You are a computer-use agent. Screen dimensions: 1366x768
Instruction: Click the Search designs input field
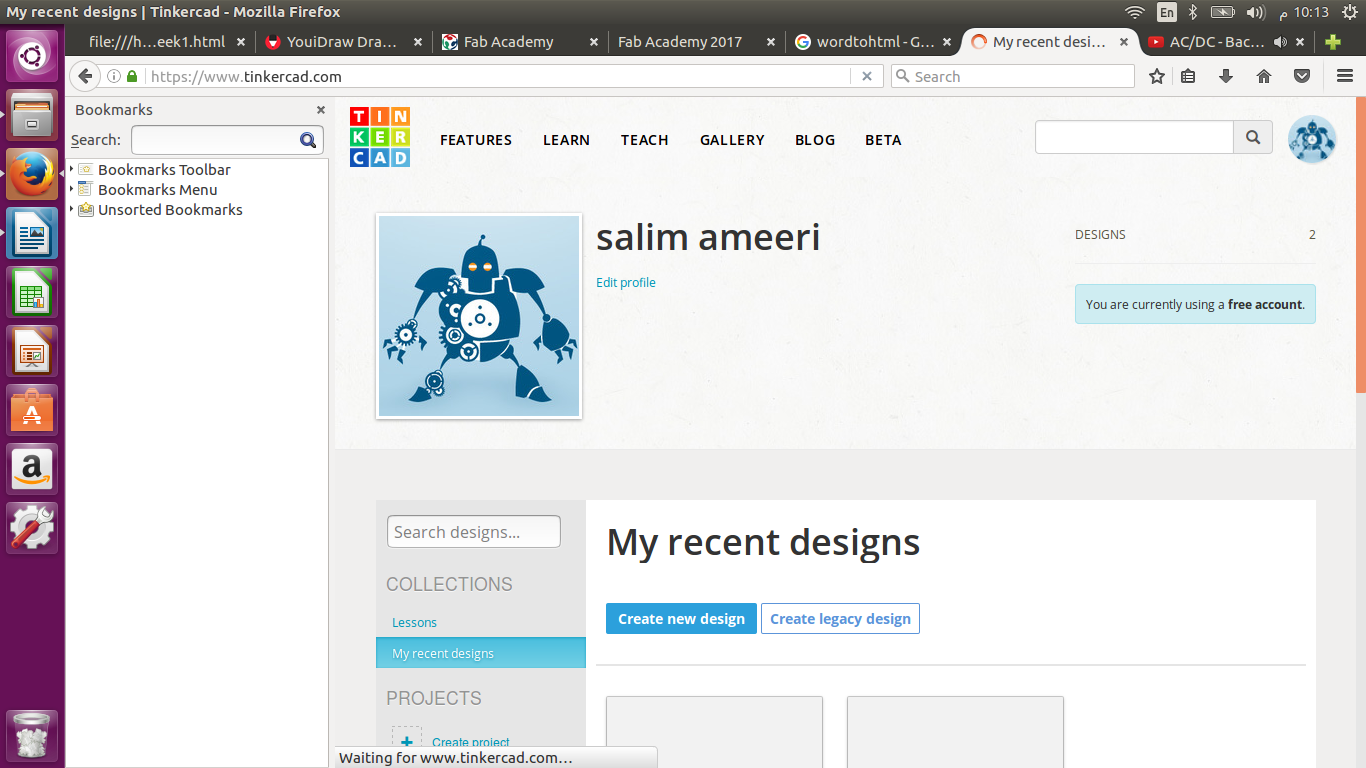474,532
